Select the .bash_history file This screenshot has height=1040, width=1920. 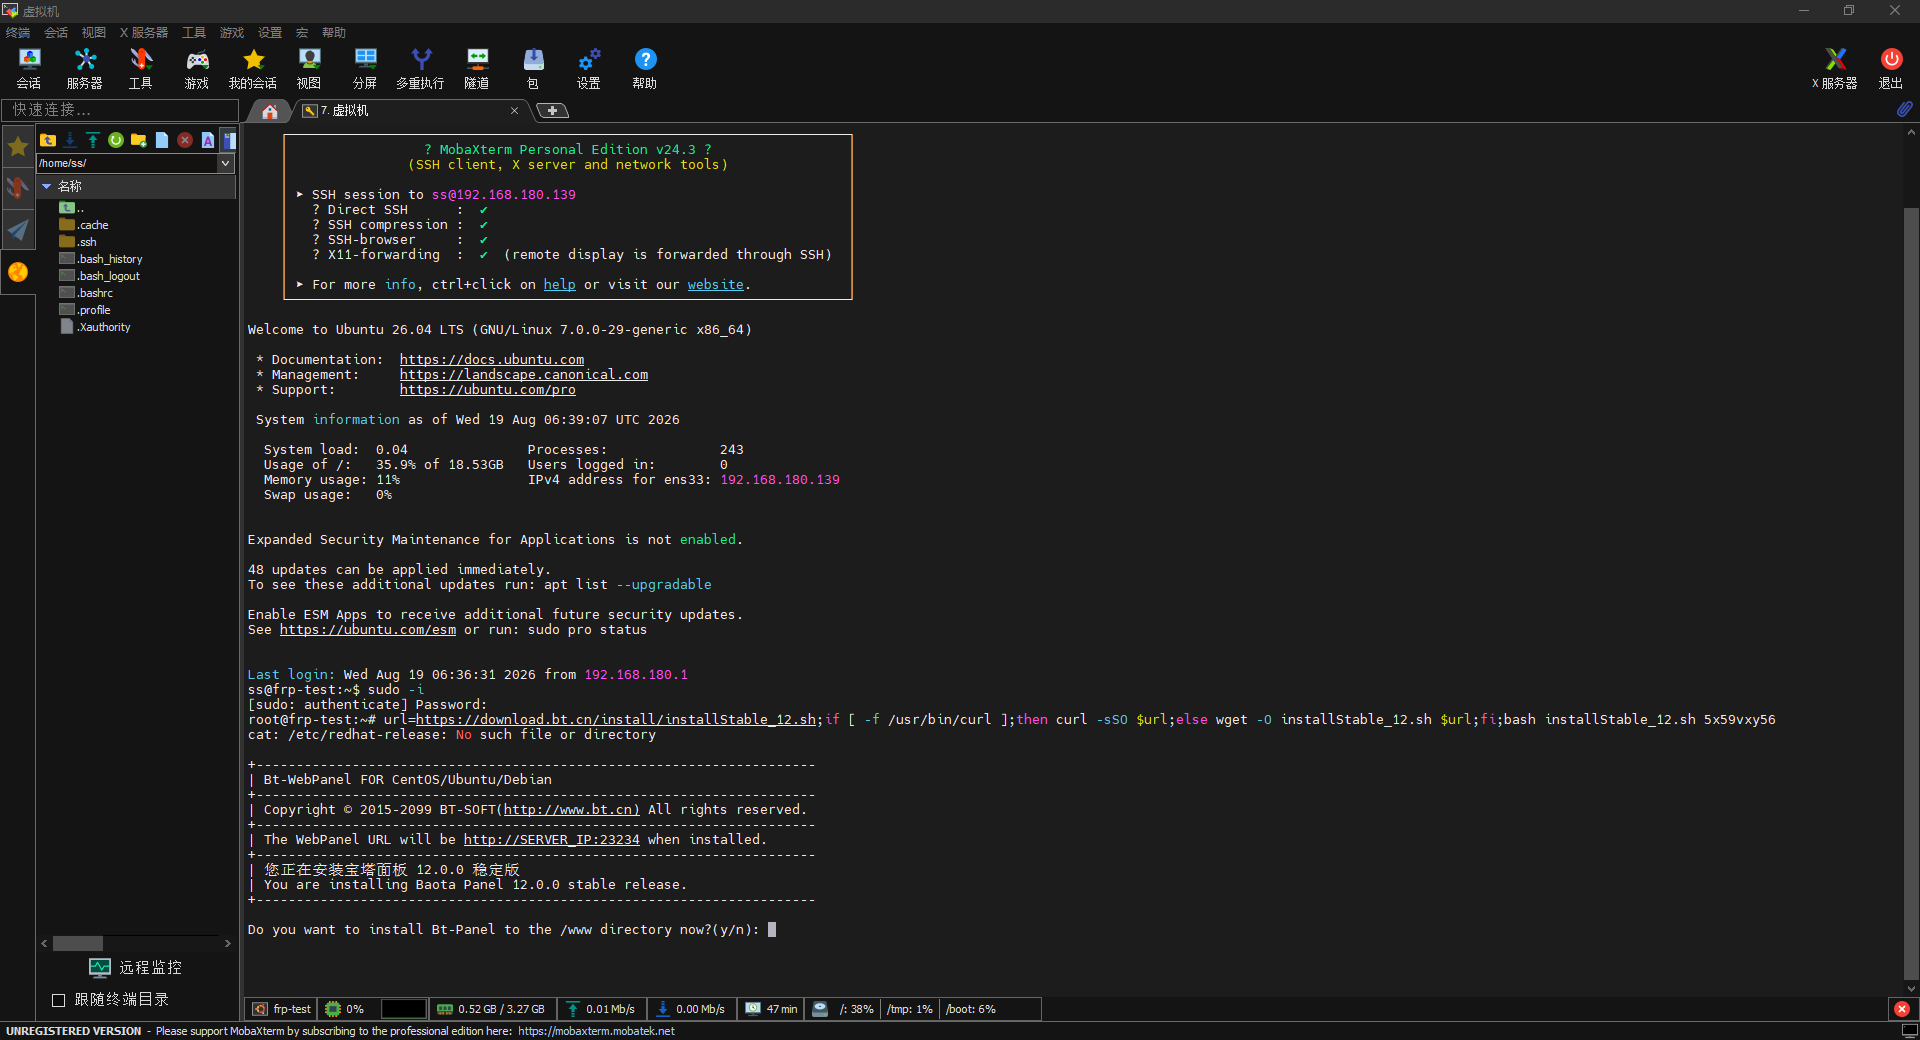(x=101, y=259)
